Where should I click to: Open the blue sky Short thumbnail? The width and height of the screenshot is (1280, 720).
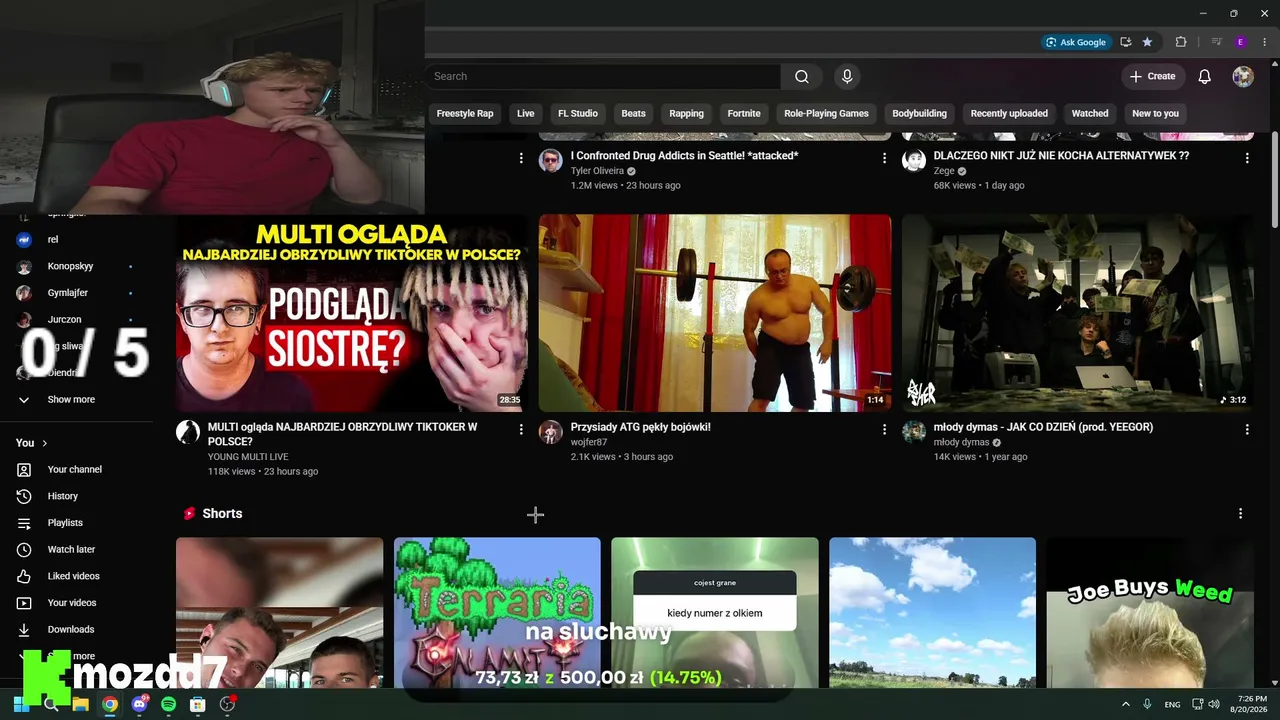(932, 612)
